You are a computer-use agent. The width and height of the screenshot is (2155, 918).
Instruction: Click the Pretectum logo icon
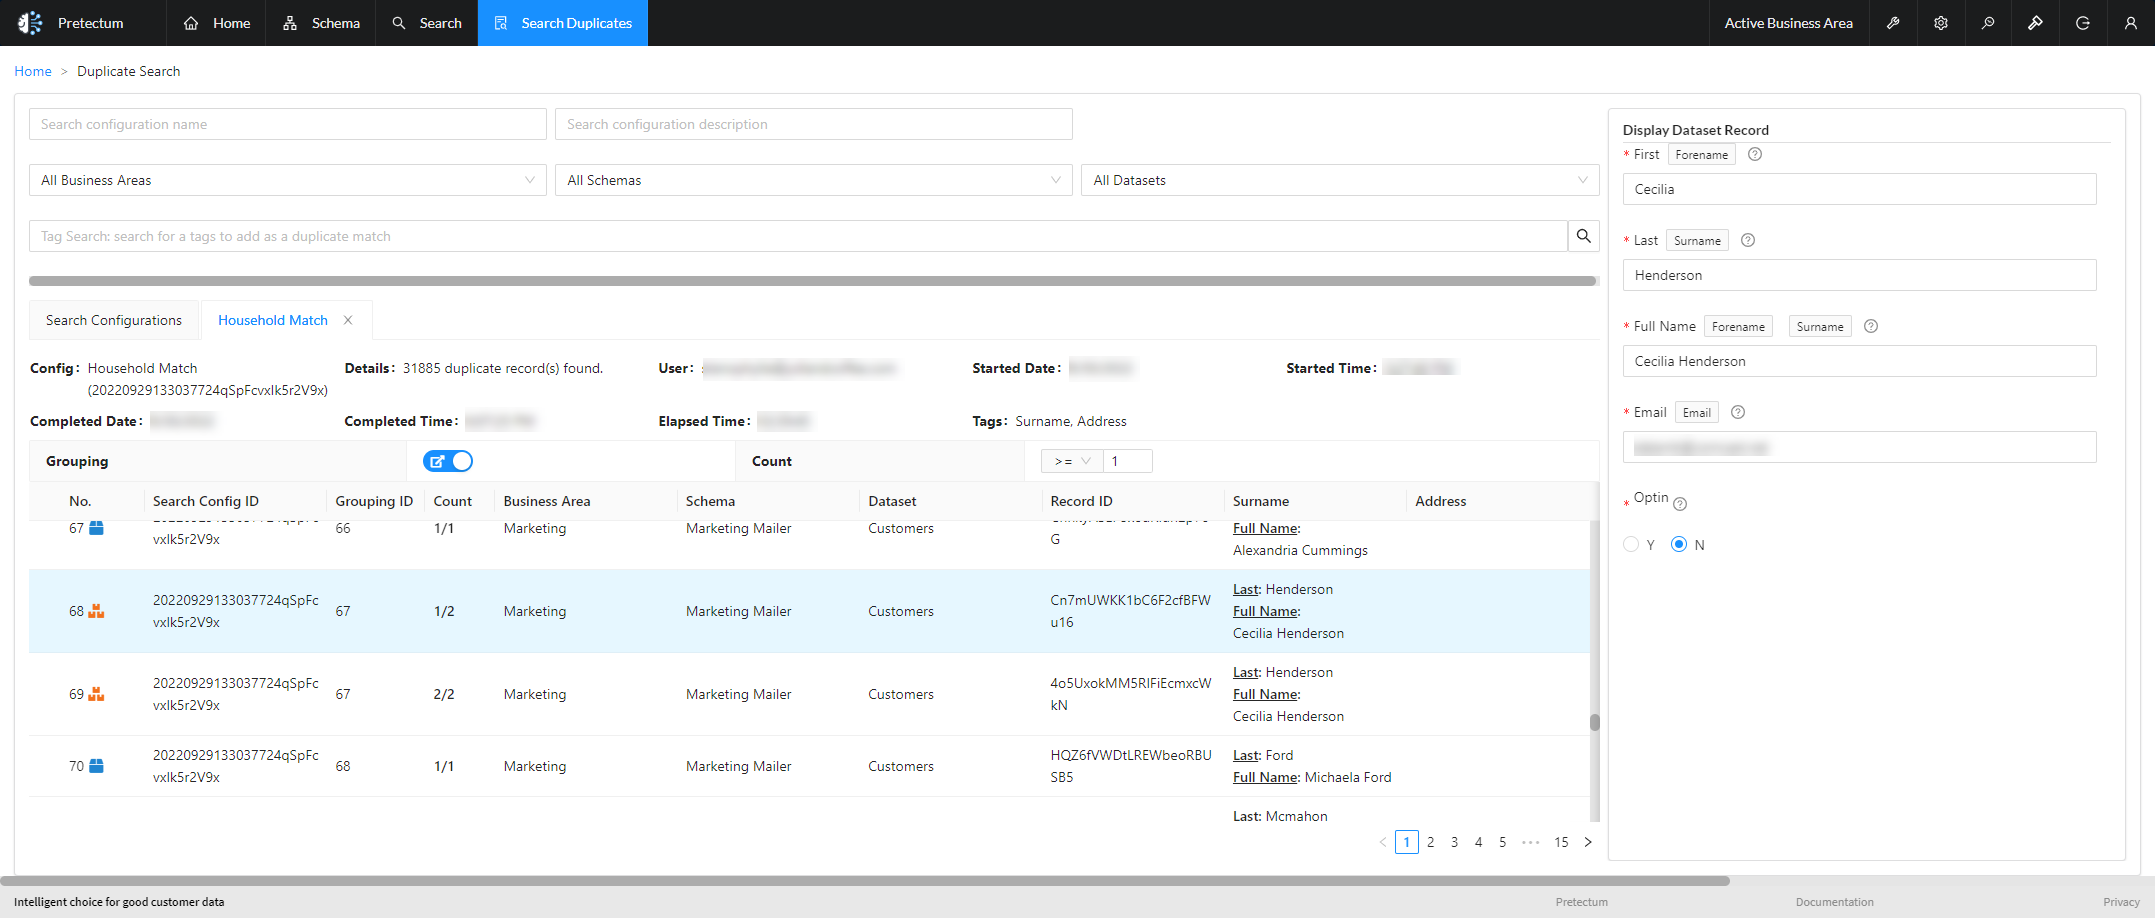pyautogui.click(x=30, y=23)
